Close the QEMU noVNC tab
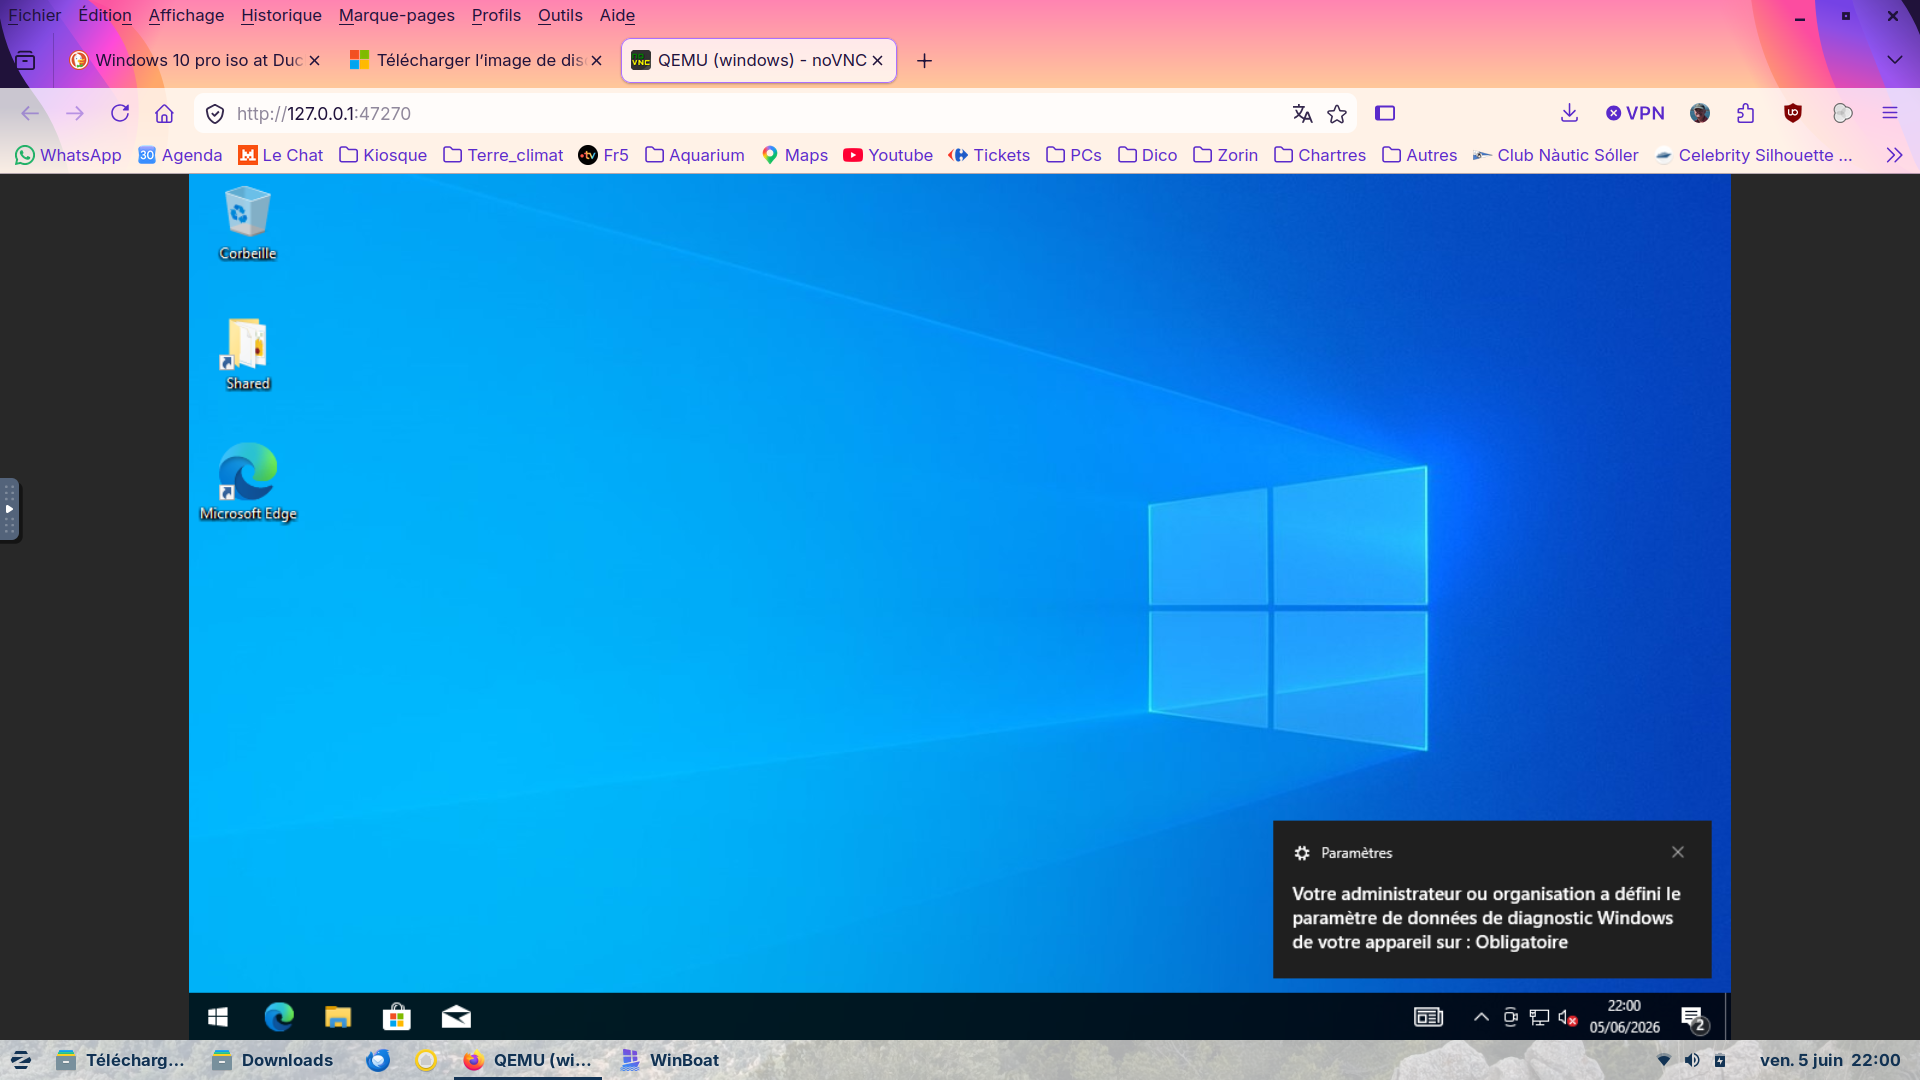Image resolution: width=1920 pixels, height=1080 pixels. tap(877, 60)
